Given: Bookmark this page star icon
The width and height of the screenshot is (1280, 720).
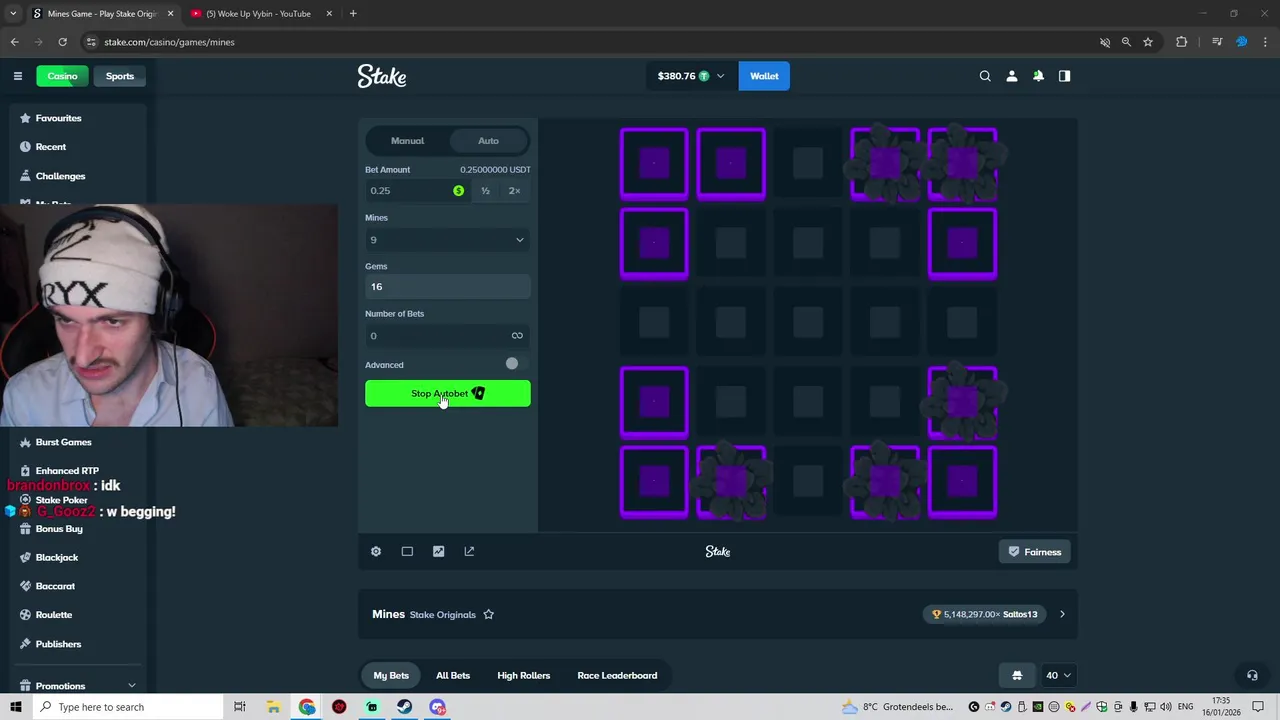Looking at the screenshot, I should click(x=1148, y=42).
